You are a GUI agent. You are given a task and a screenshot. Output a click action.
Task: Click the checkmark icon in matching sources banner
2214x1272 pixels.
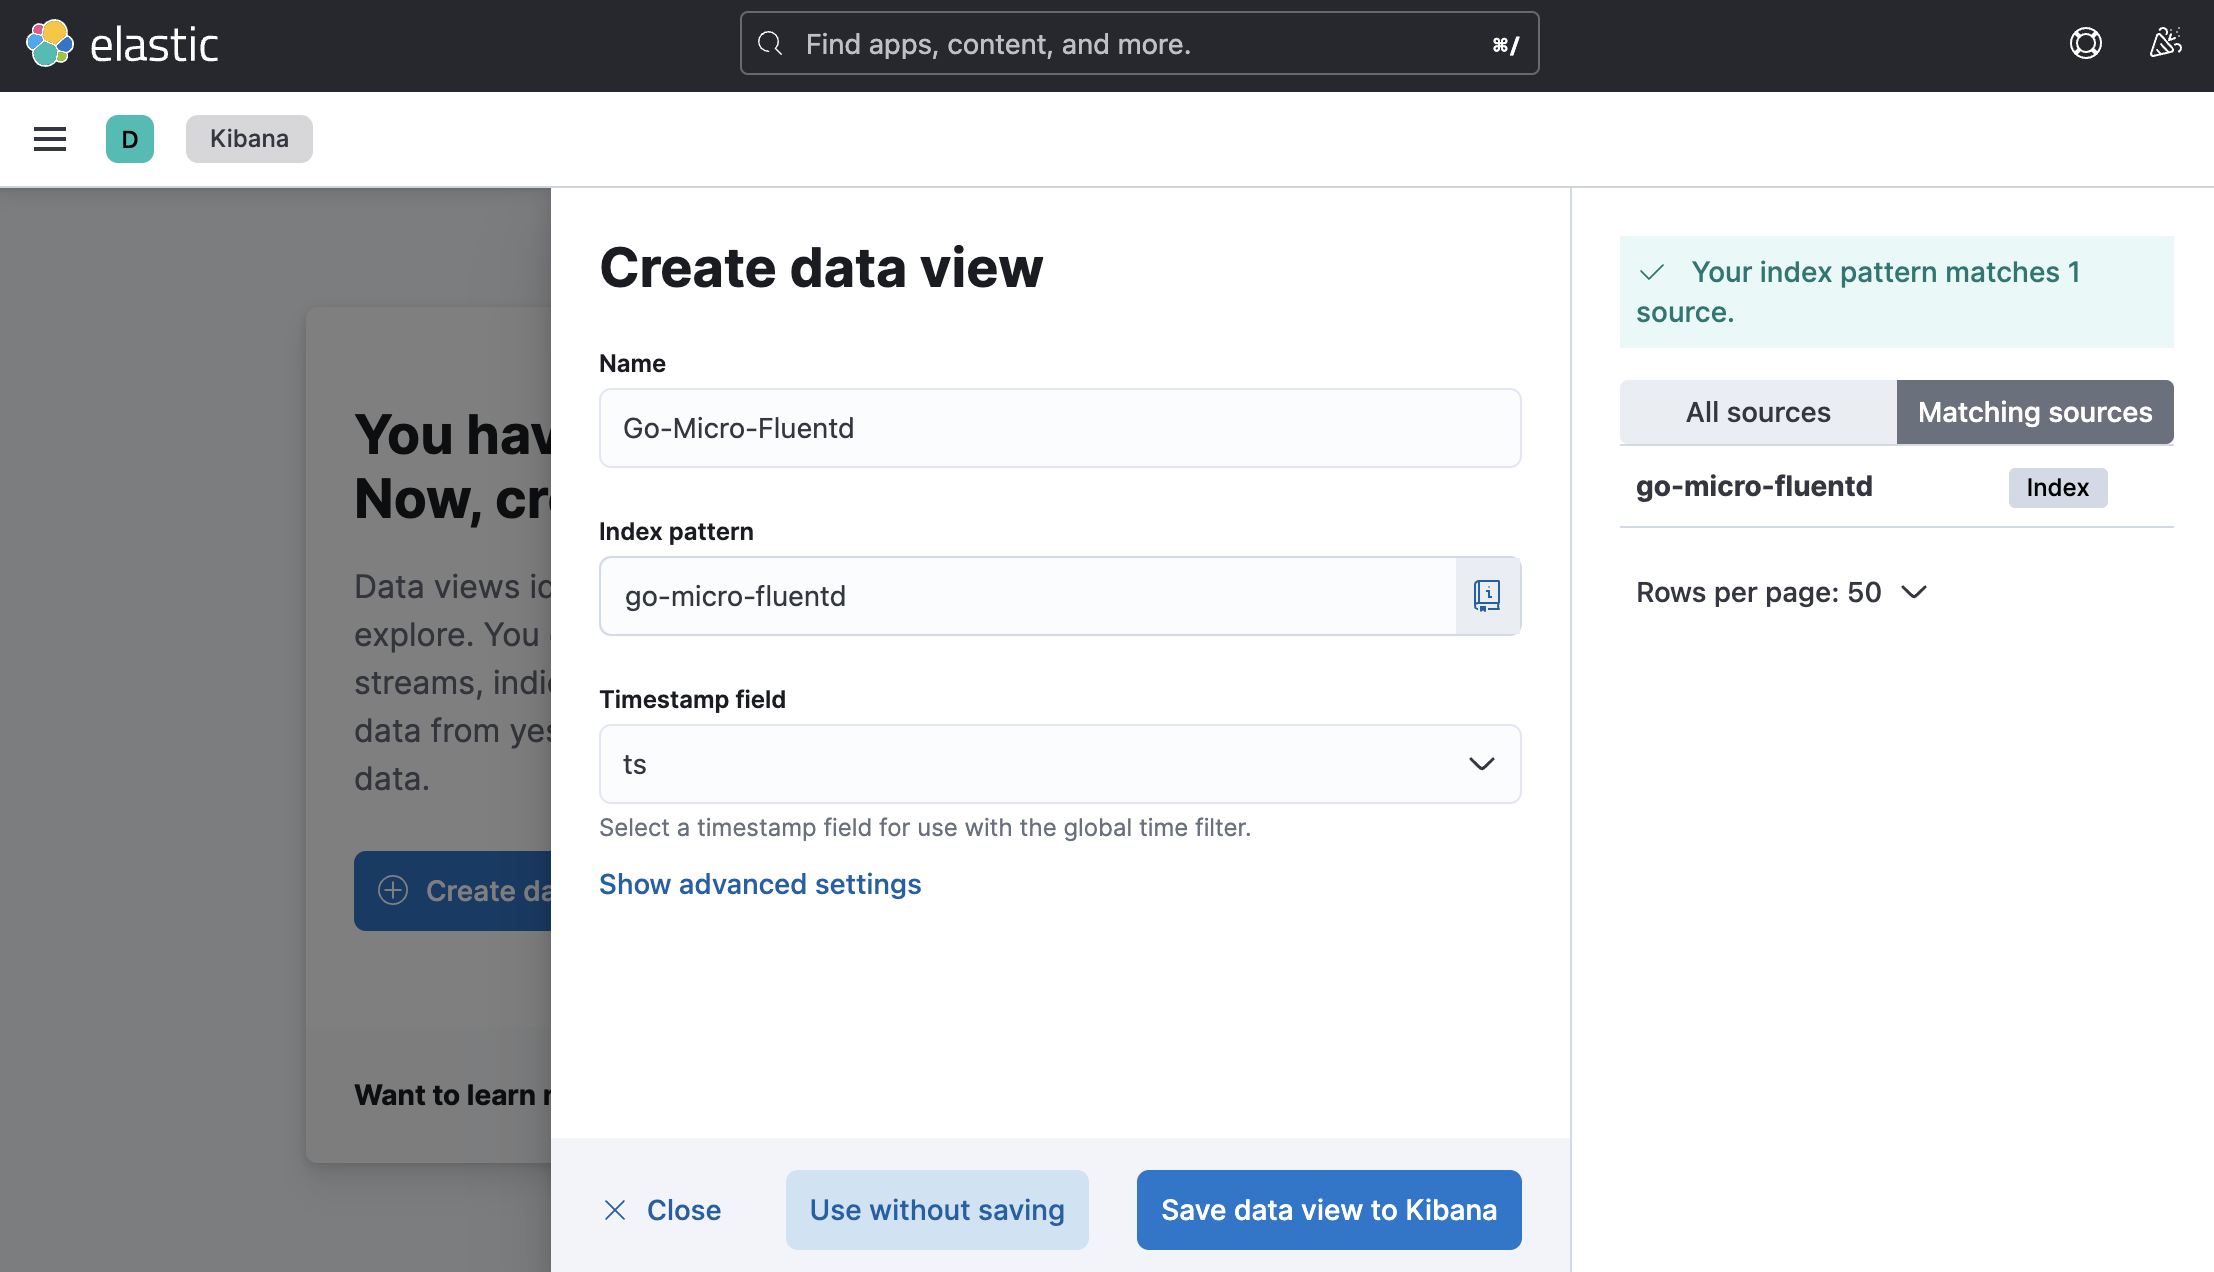tap(1653, 271)
